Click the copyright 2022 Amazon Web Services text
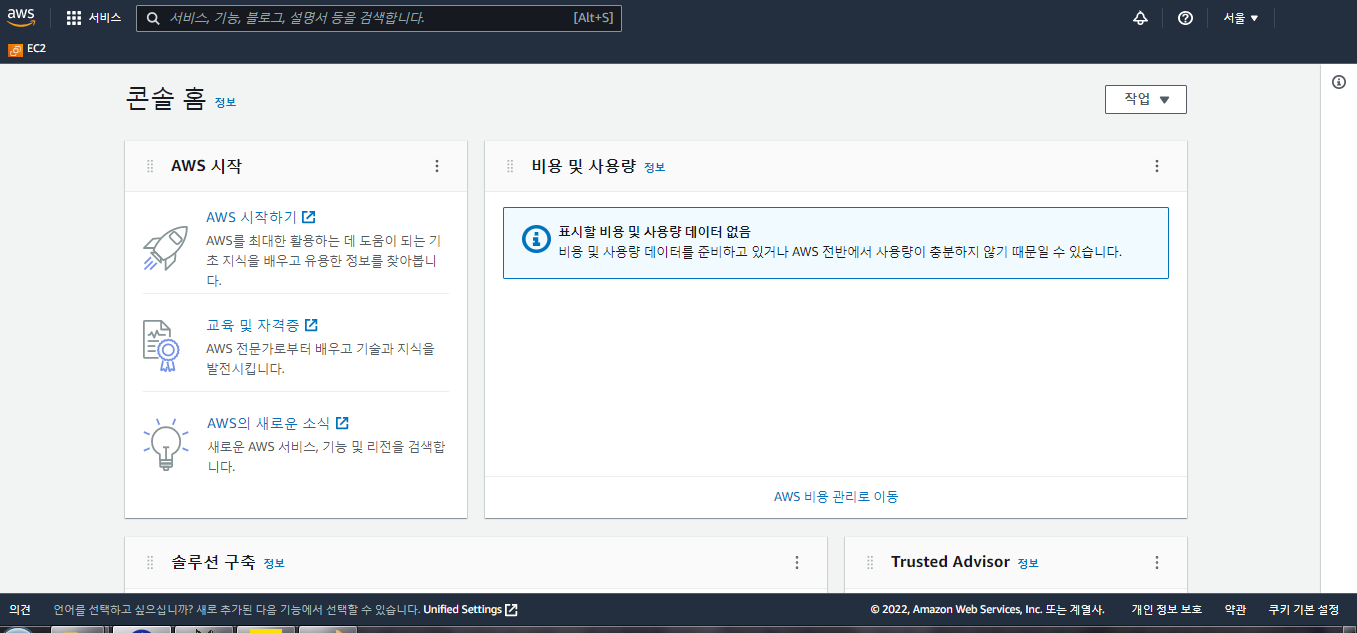The image size is (1357, 633). pos(987,610)
